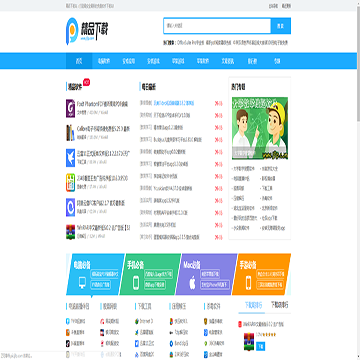
Task: Click the blue search button
Action: pos(281,26)
